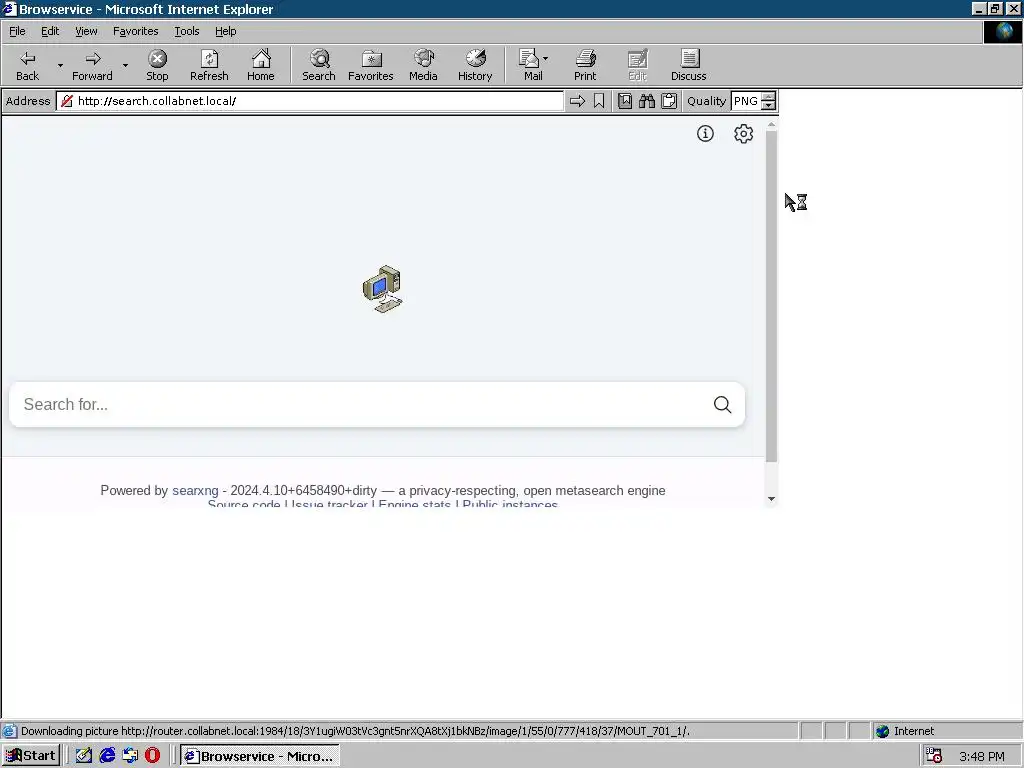Screen dimensions: 1024x768
Task: Open the View menu
Action: (x=86, y=31)
